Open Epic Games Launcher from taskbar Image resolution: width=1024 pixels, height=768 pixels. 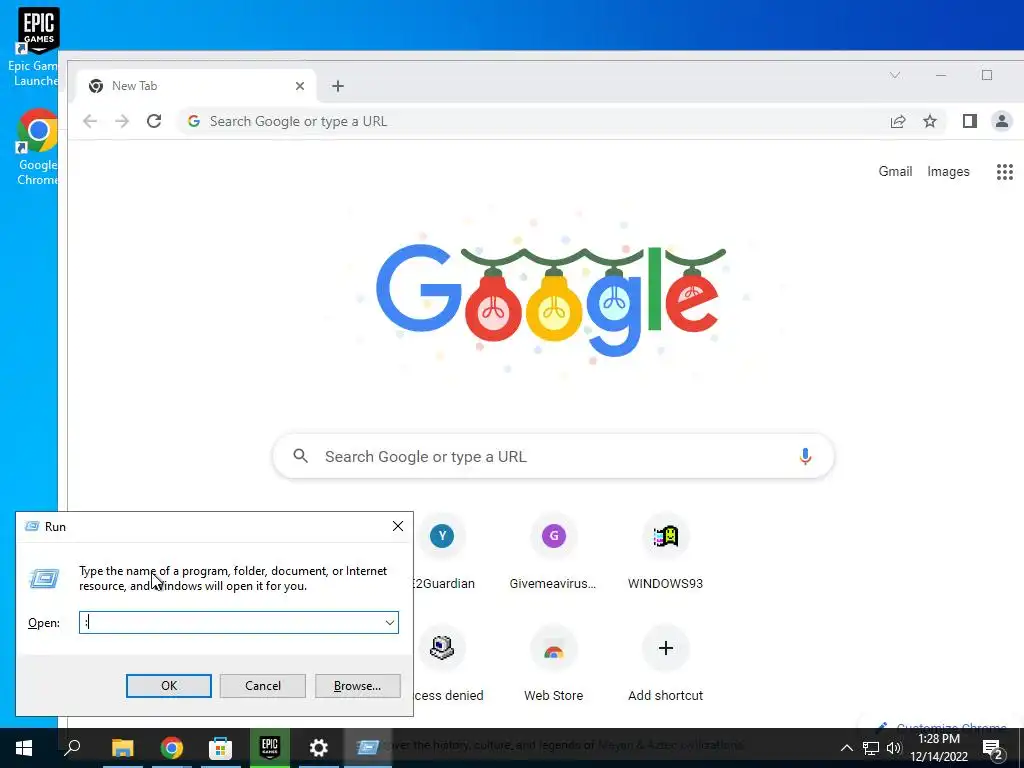click(x=270, y=748)
